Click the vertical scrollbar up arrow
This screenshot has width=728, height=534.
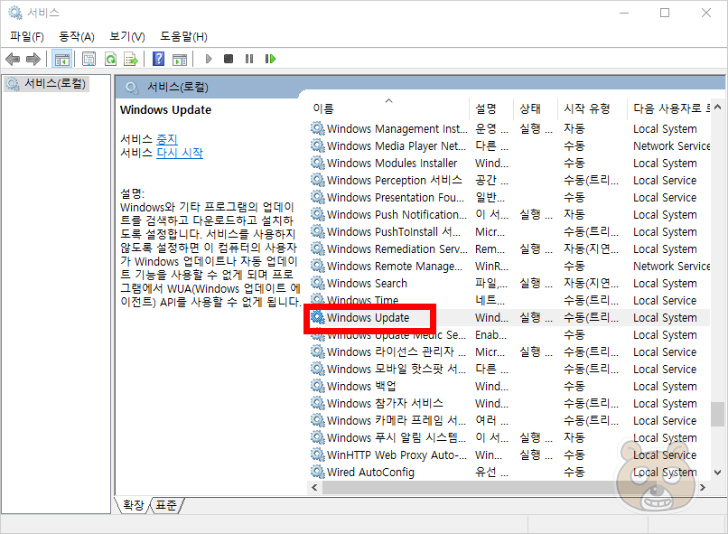click(x=718, y=107)
